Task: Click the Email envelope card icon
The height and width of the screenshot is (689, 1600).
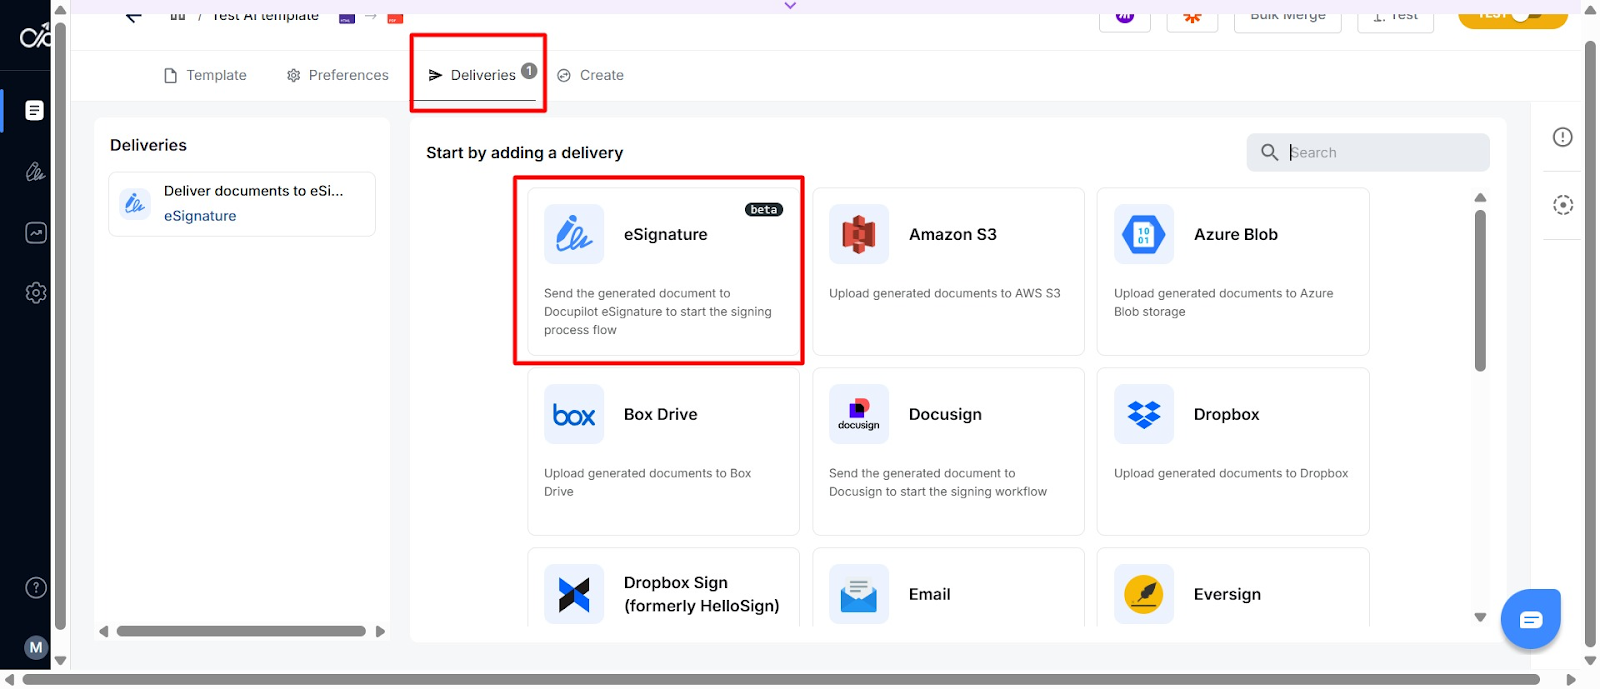Action: coord(859,594)
